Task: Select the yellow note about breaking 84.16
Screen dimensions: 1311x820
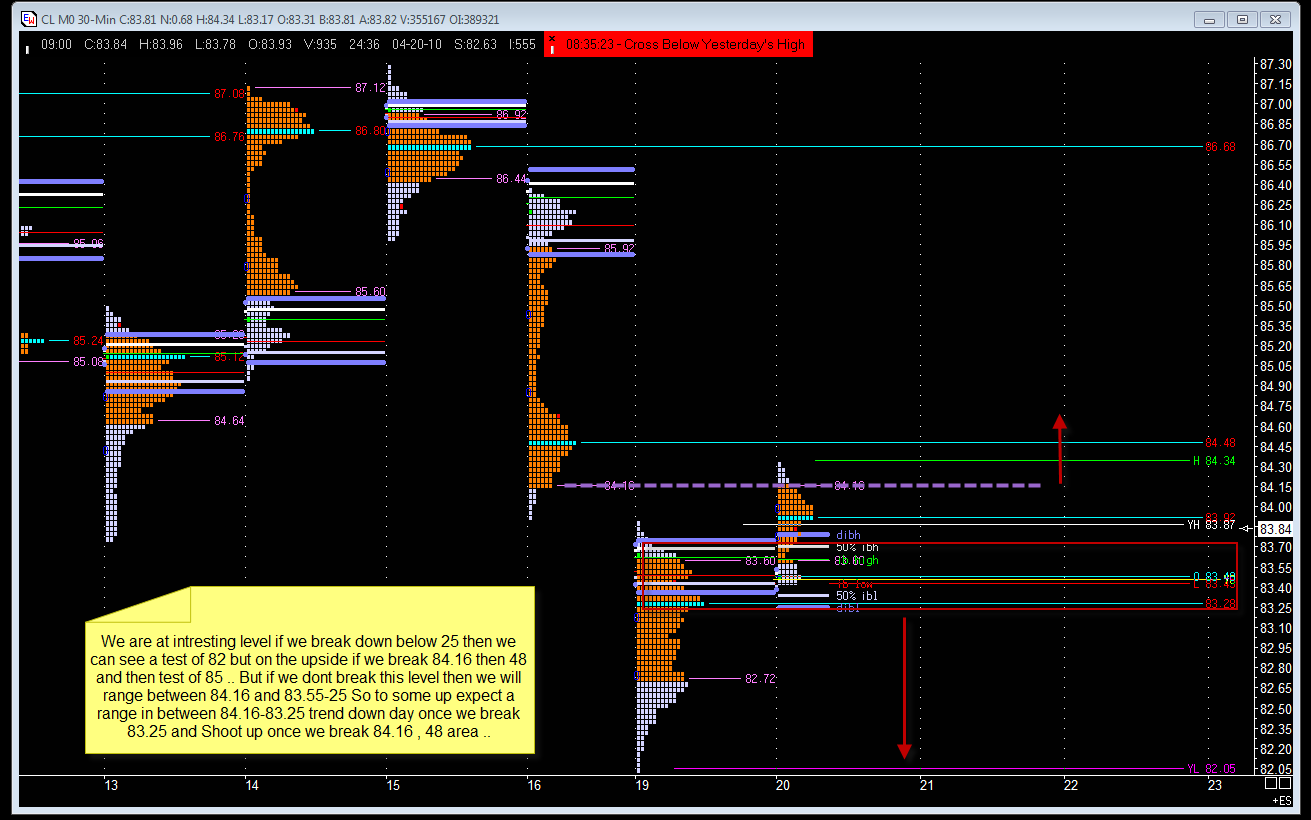Action: 310,670
